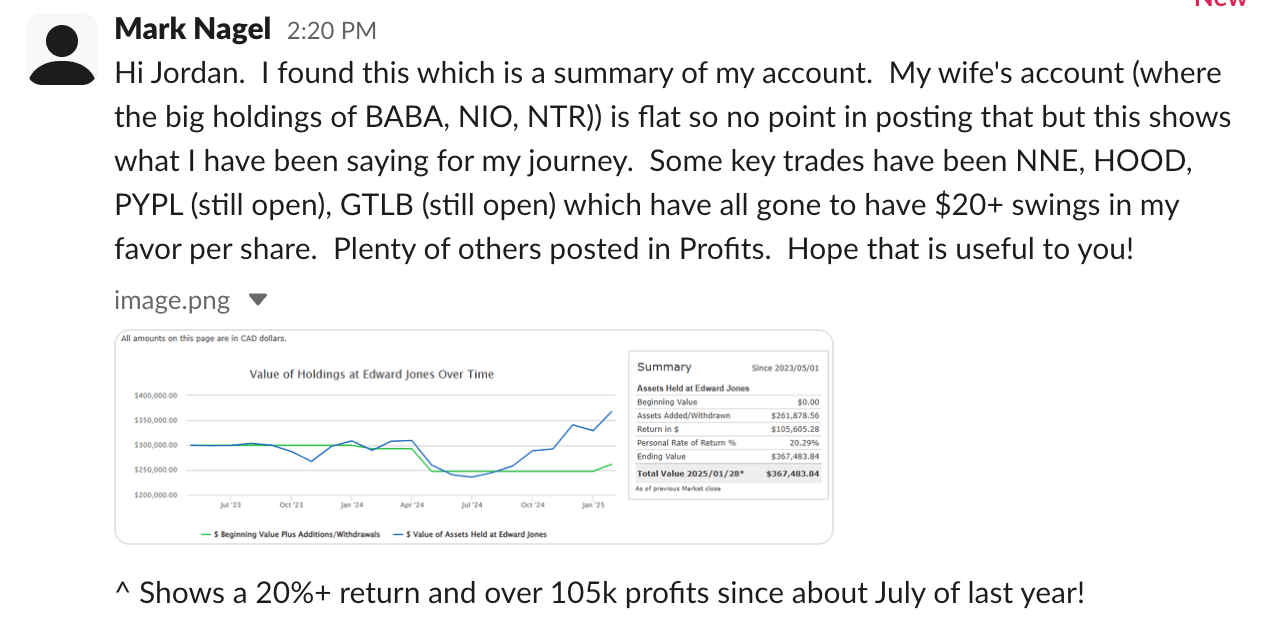1264x632 pixels.
Task: Open the holdings line chart in the image preview
Action: 400,445
